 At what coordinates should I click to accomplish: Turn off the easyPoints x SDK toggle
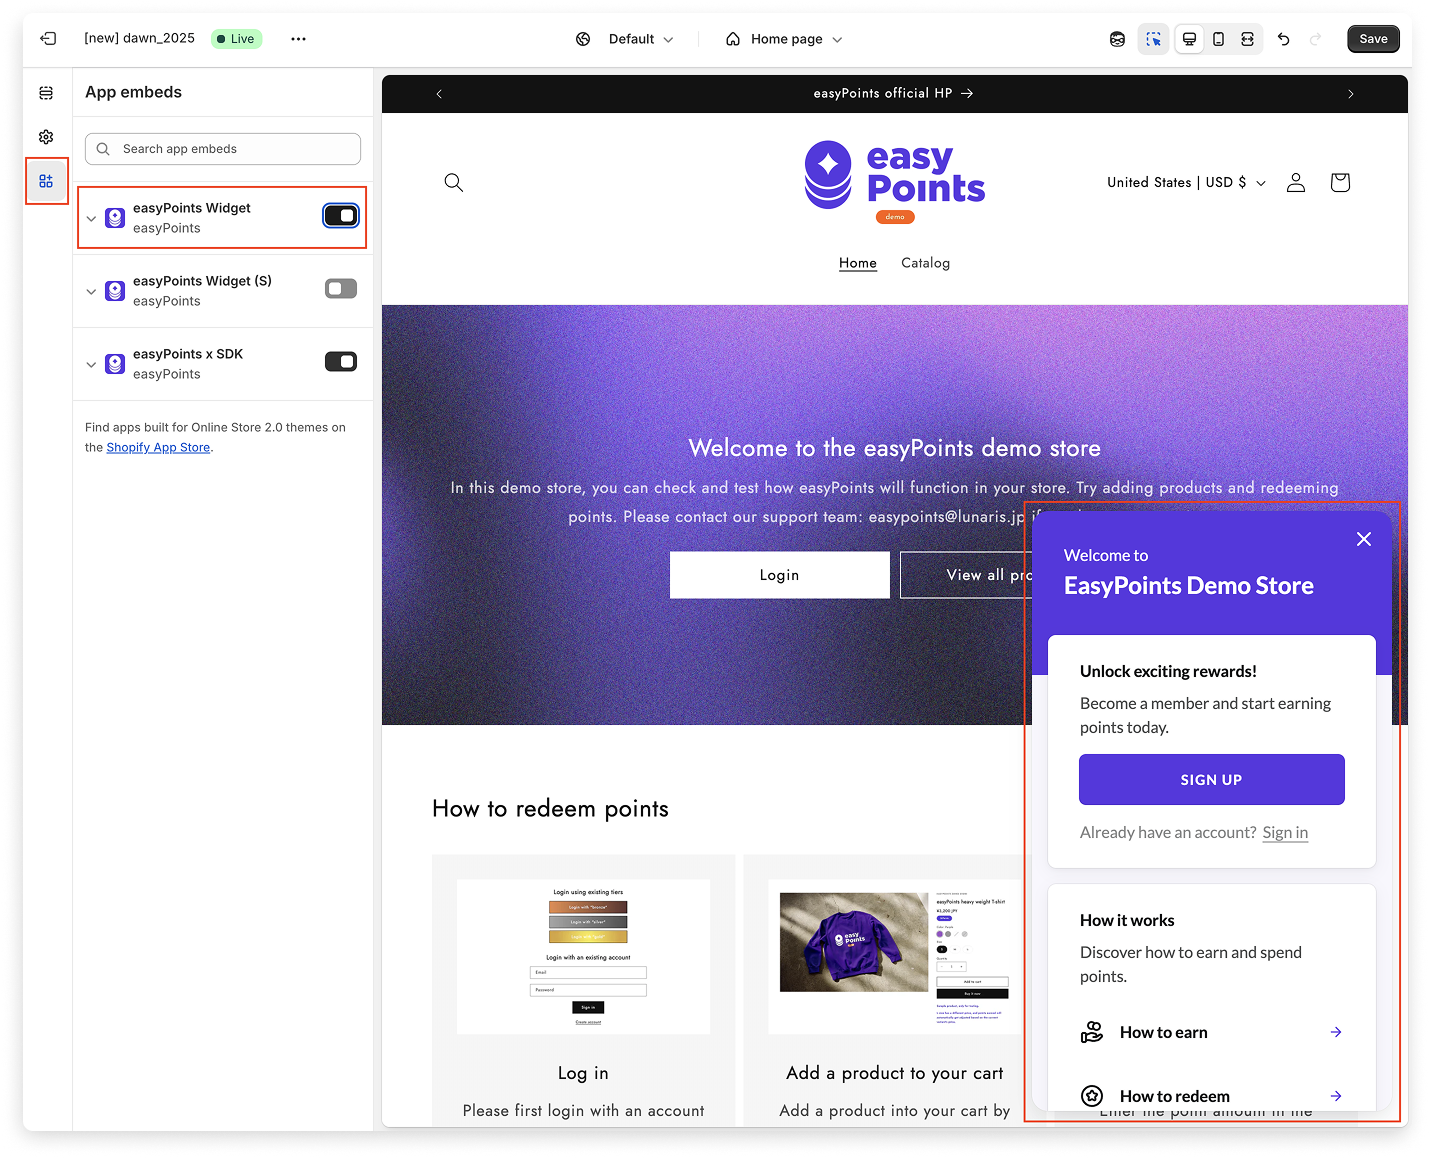(x=341, y=362)
